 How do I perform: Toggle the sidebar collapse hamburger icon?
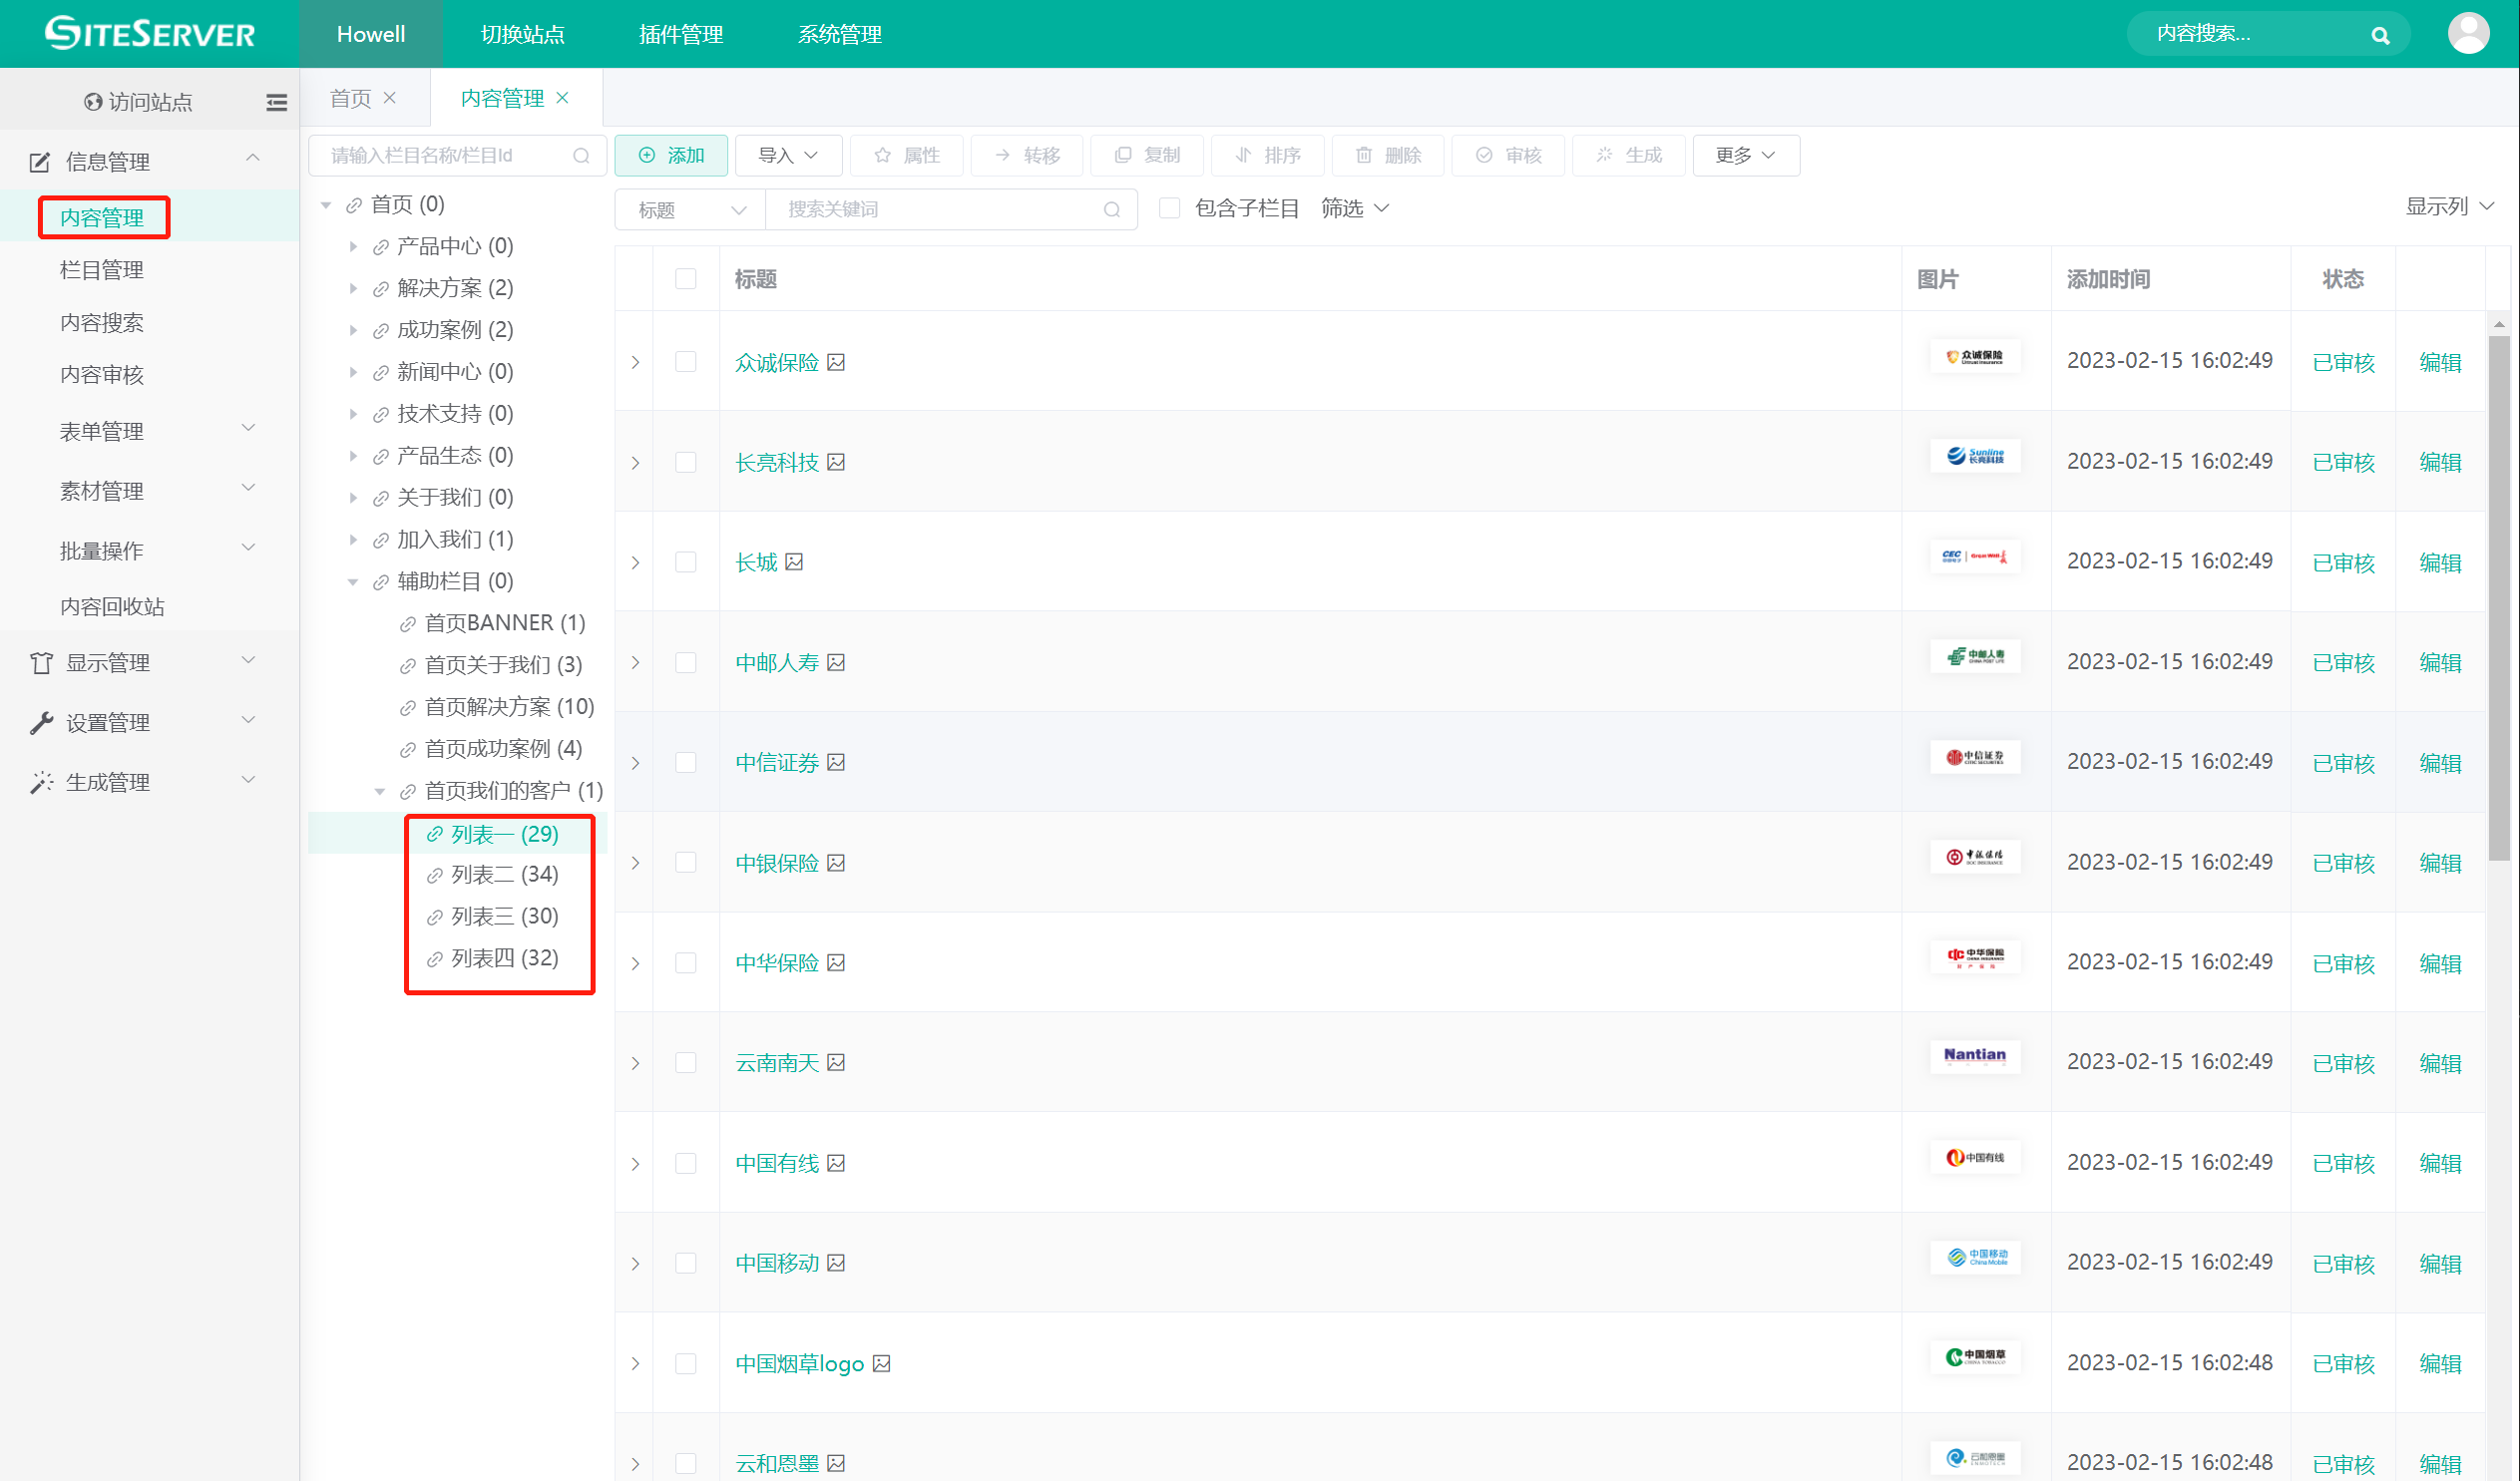click(276, 102)
